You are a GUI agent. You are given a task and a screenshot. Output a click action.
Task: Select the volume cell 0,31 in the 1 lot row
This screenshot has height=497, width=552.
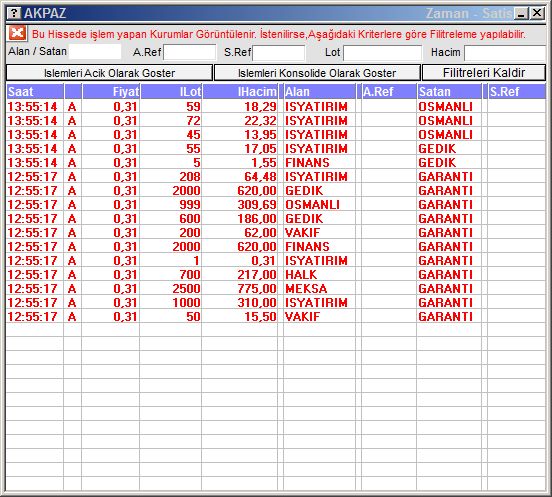pyautogui.click(x=263, y=260)
